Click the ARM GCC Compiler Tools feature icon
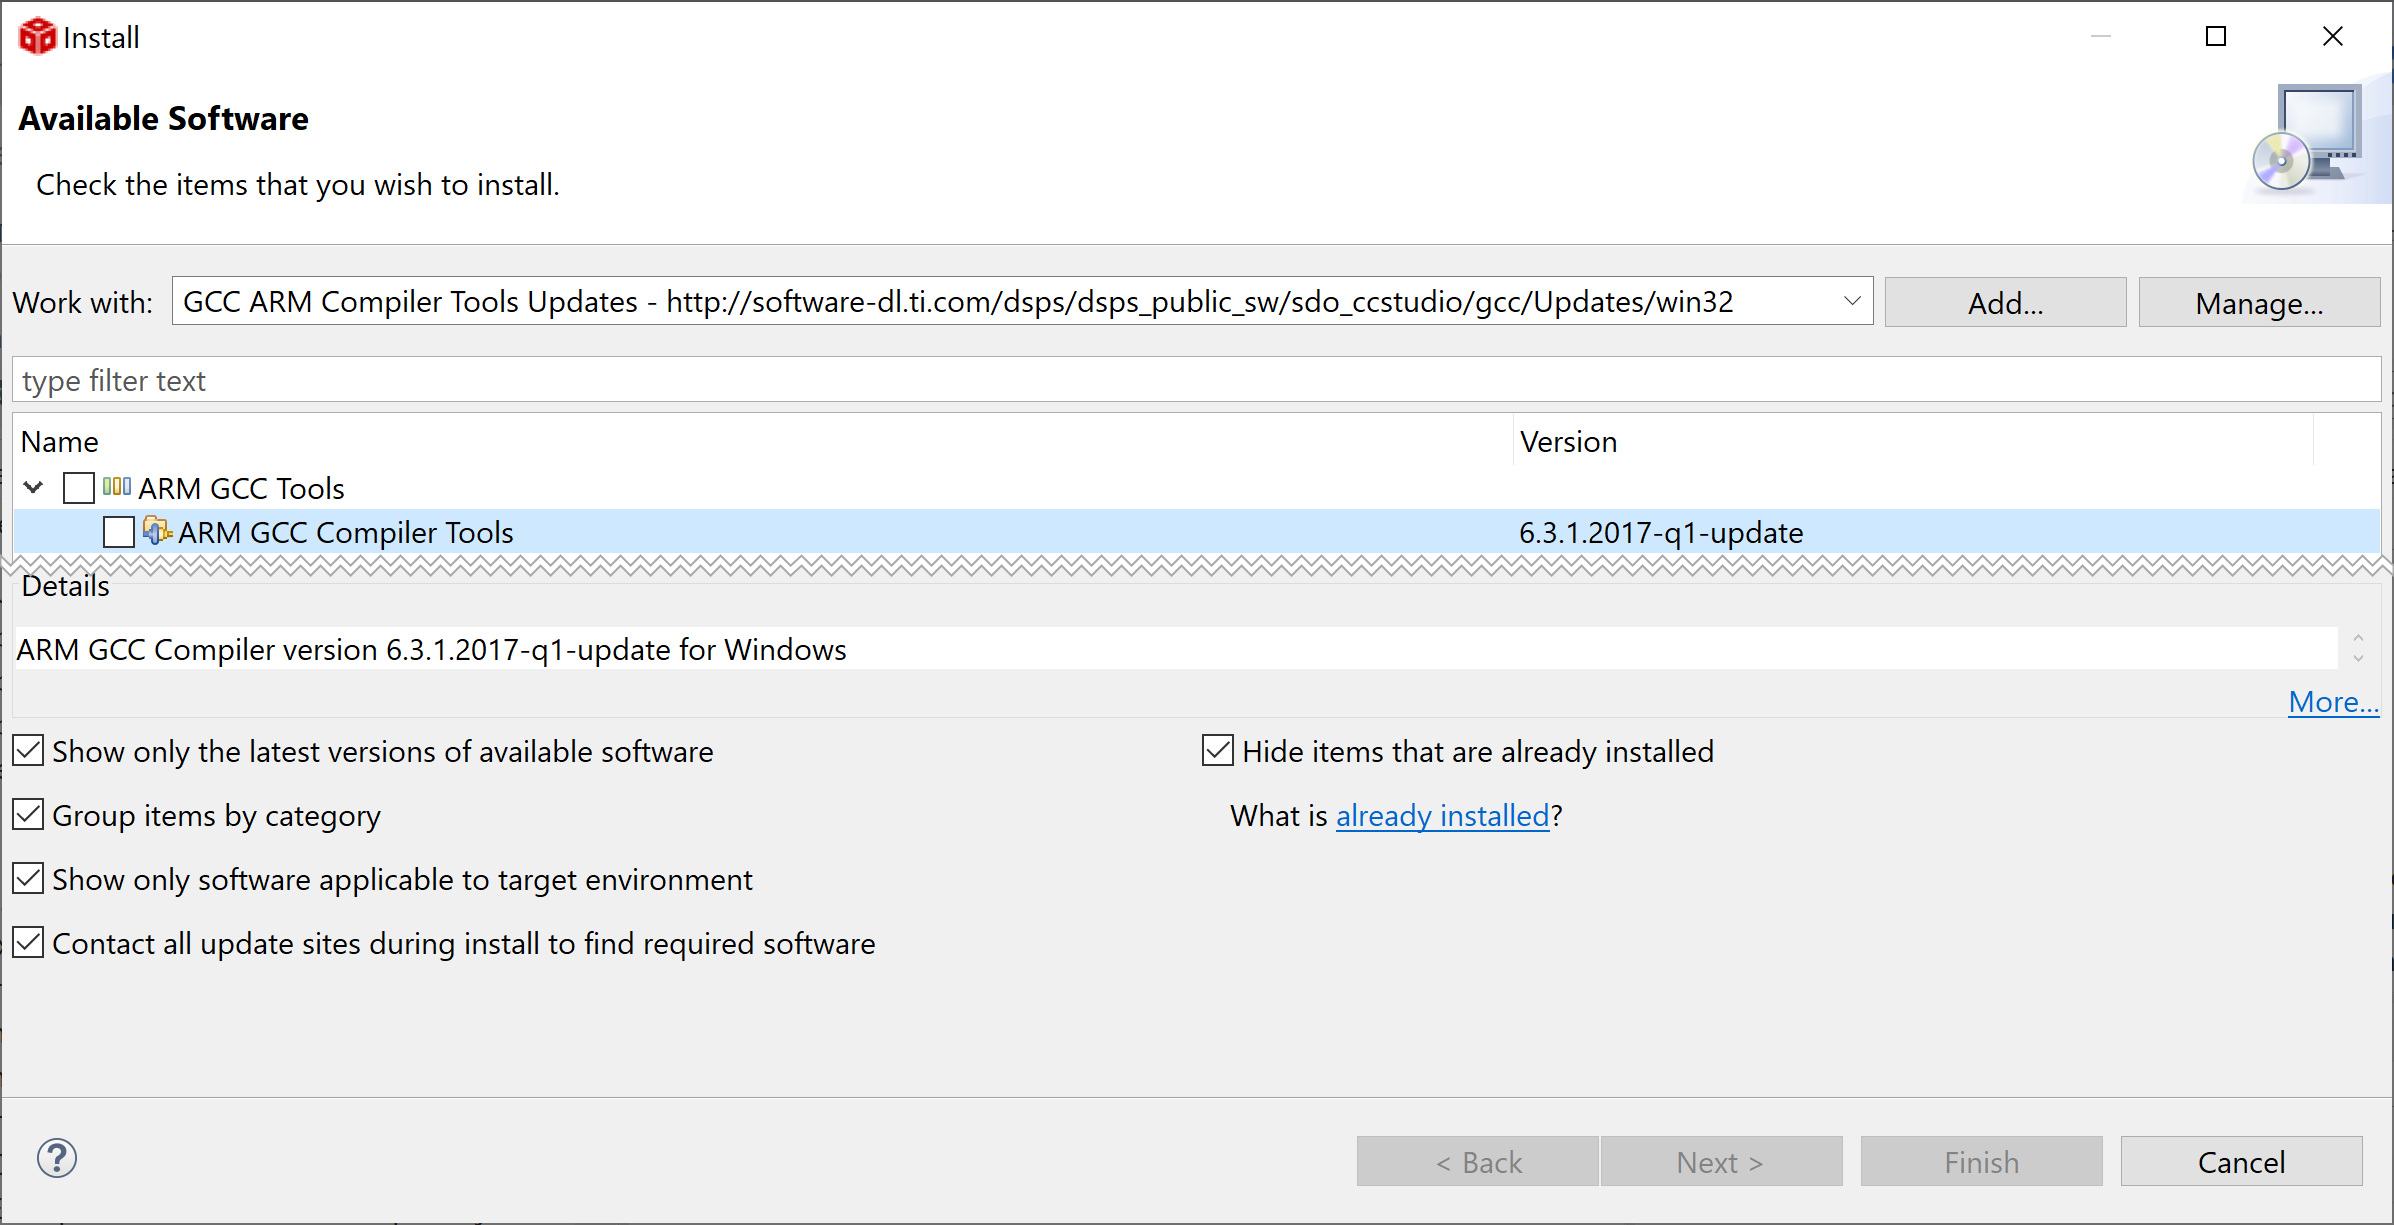2394x1225 pixels. point(157,531)
